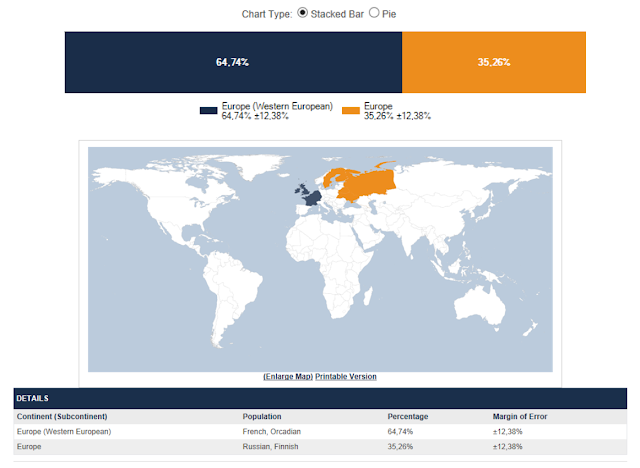
Task: Click the Percentage column header
Action: pyautogui.click(x=408, y=417)
